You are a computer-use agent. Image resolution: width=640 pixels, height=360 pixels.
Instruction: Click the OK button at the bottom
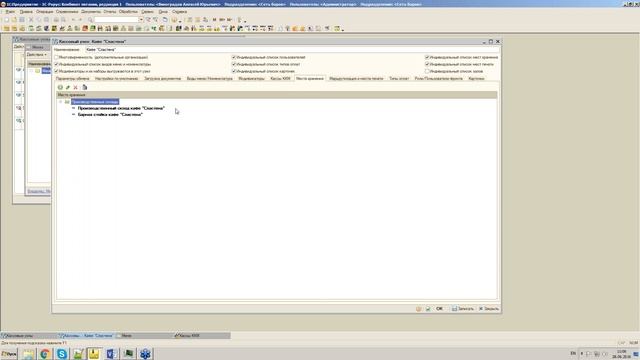(x=440, y=309)
